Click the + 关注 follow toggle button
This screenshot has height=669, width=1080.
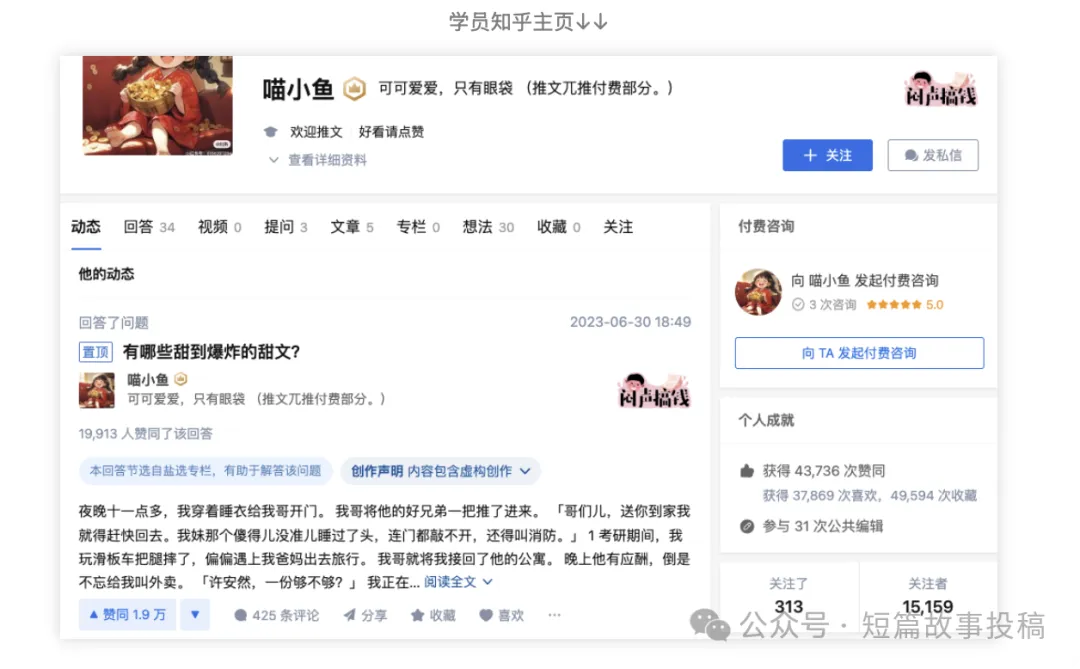coord(827,155)
